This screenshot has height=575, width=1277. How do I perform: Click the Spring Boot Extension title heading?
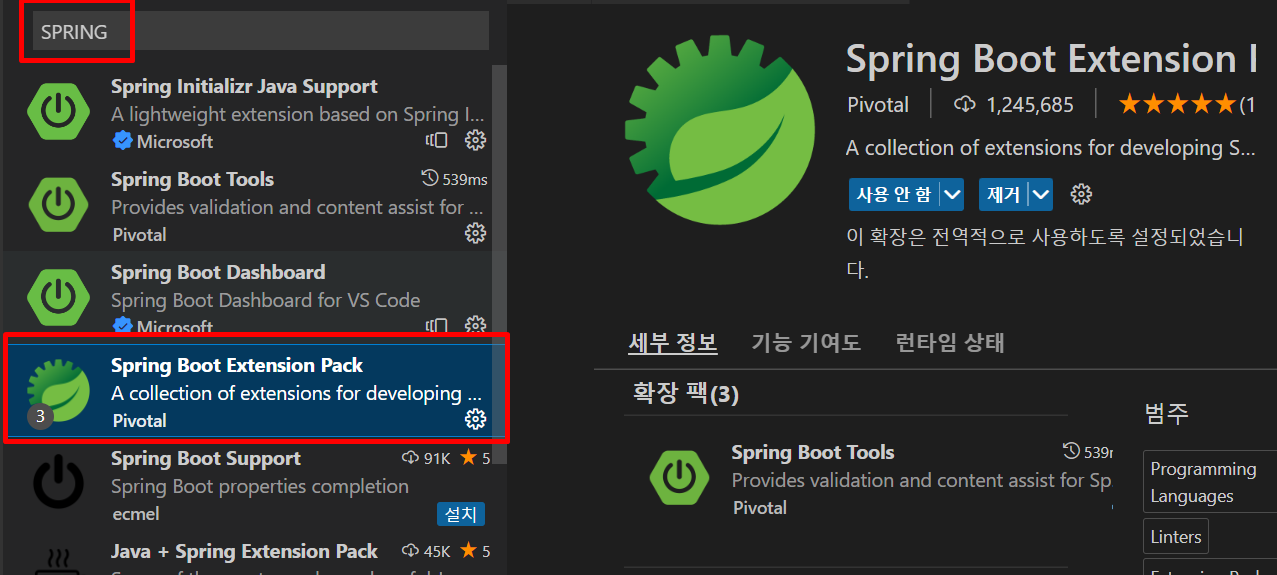(x=1052, y=59)
